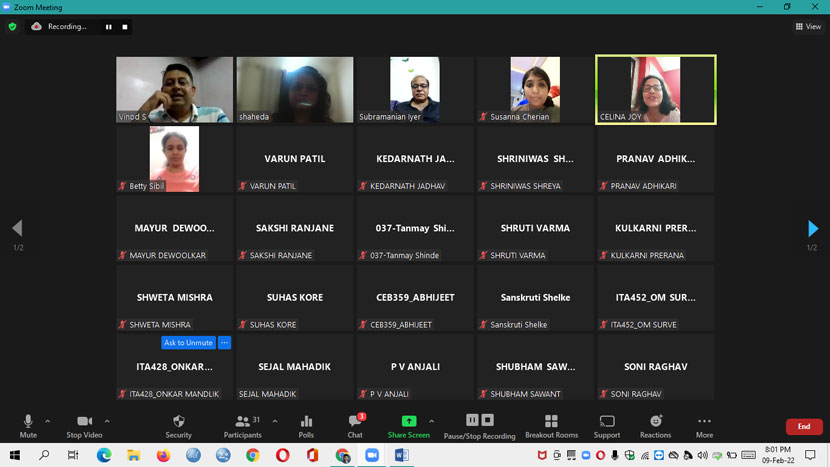Open the Security options
This screenshot has width=830, height=467.
(x=178, y=425)
